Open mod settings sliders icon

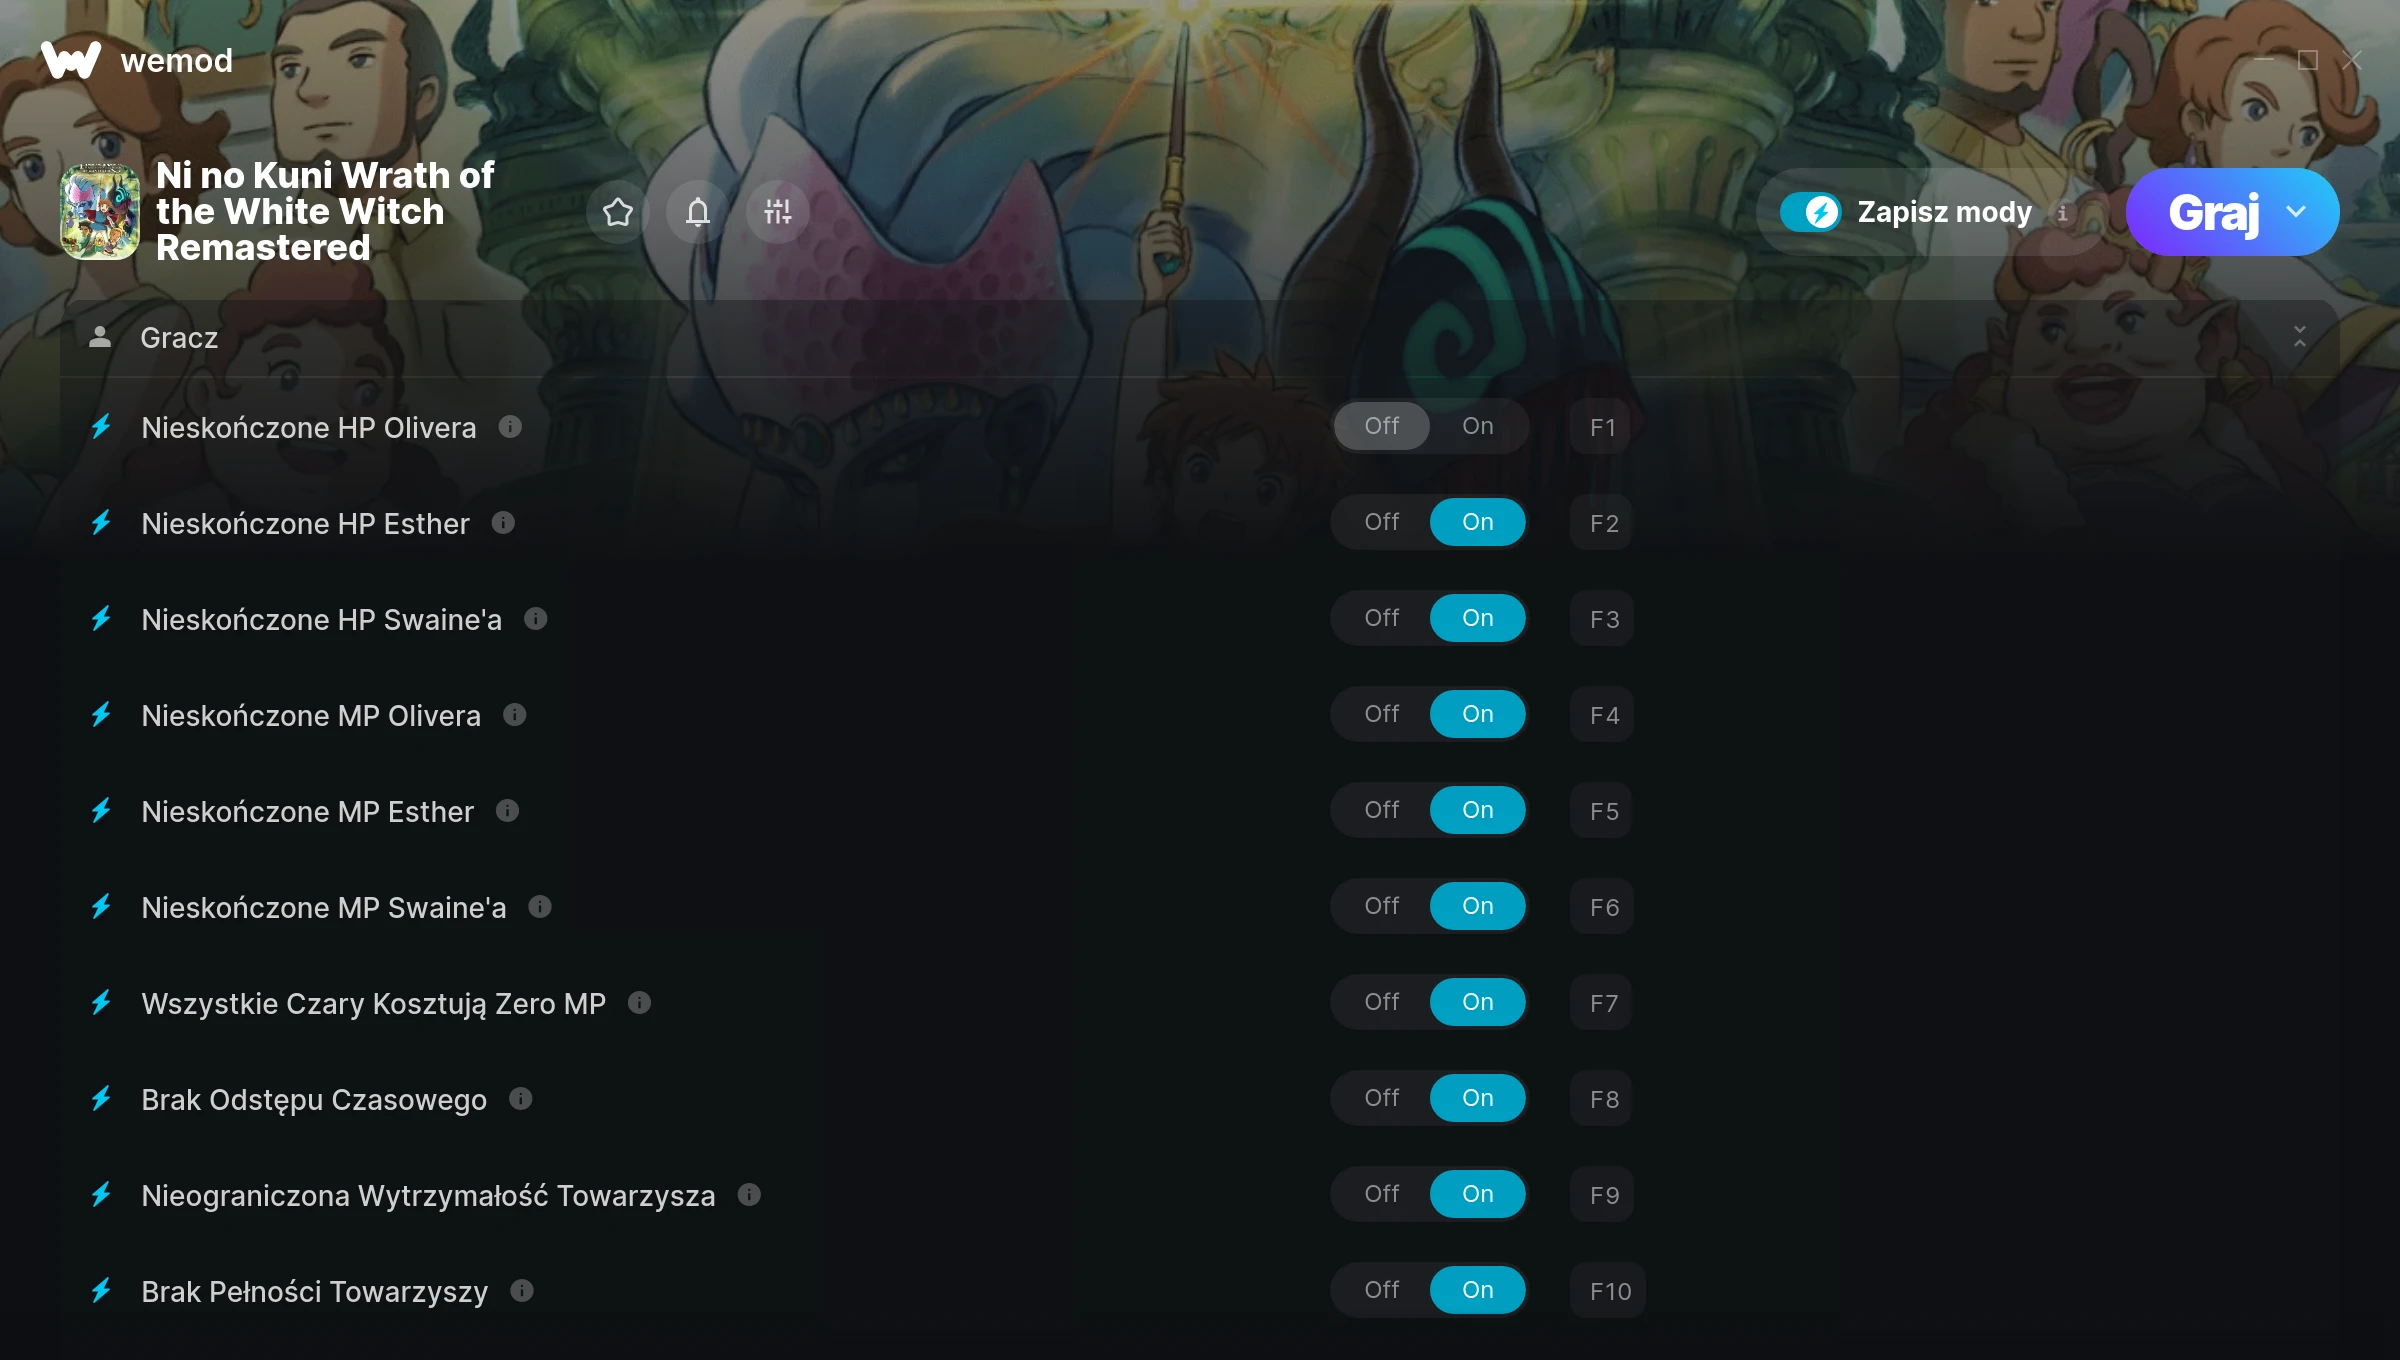click(x=778, y=212)
